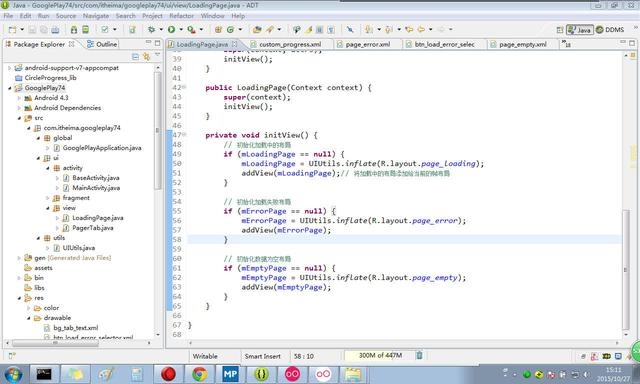Expand the gen Generated Java Files node

point(19,258)
